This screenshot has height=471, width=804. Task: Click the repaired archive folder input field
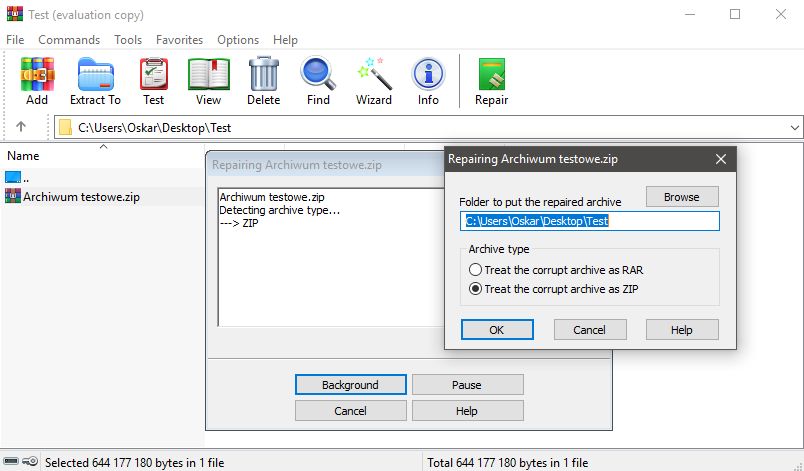point(590,221)
